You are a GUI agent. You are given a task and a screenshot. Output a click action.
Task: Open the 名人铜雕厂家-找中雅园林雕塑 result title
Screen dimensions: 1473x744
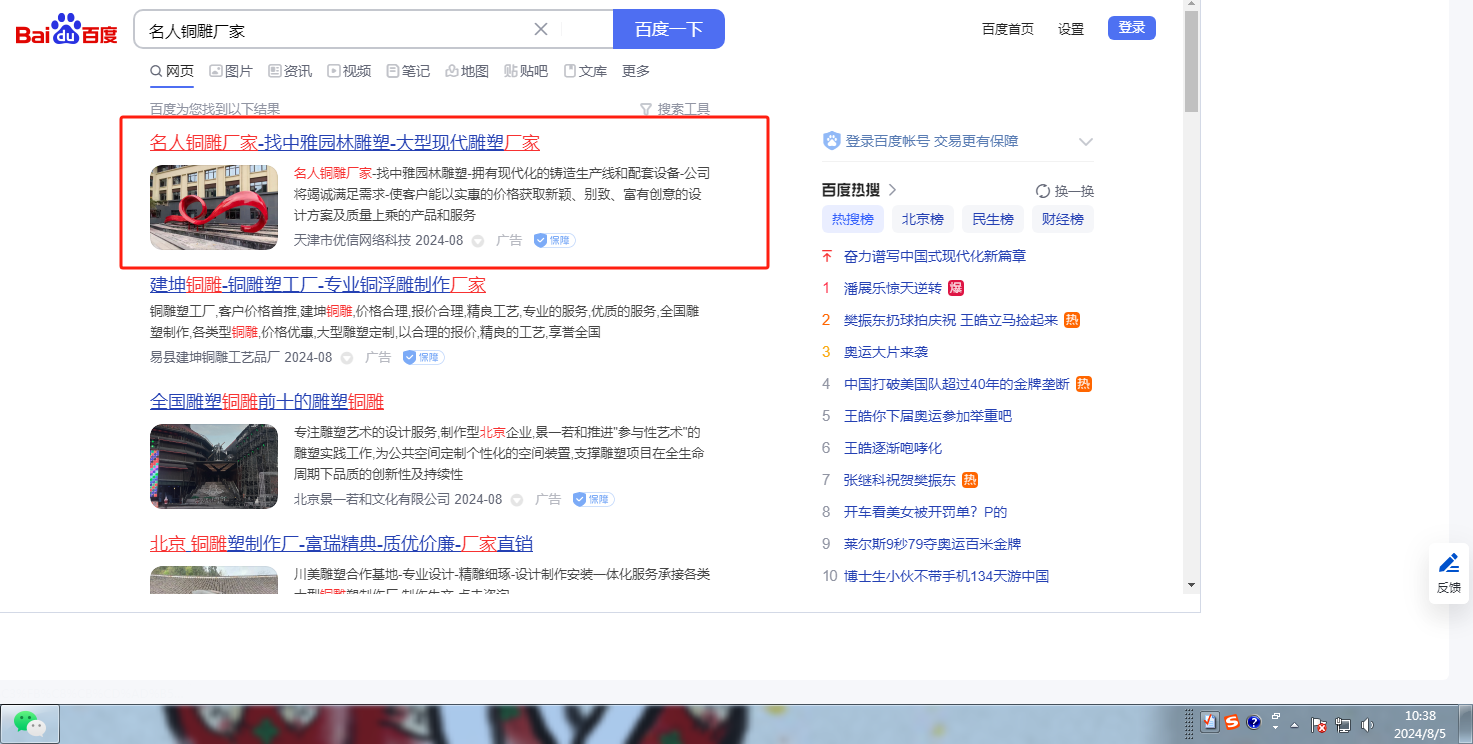345,143
